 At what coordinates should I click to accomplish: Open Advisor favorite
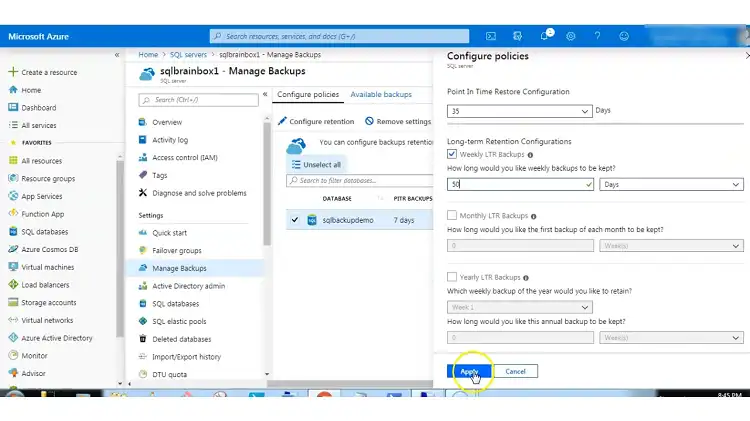27,373
